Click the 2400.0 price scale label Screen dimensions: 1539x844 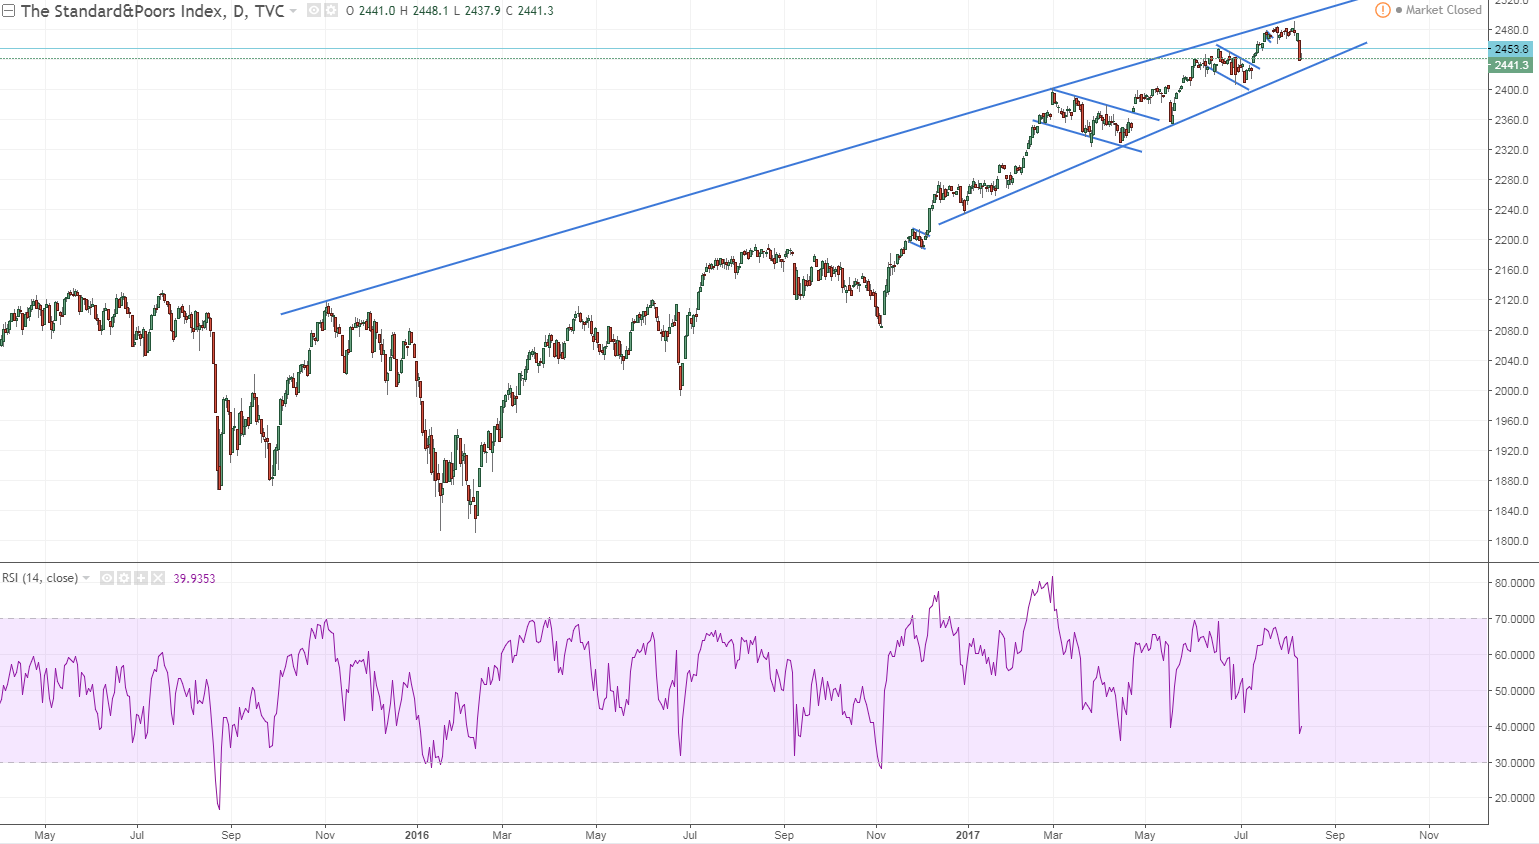coord(1511,90)
